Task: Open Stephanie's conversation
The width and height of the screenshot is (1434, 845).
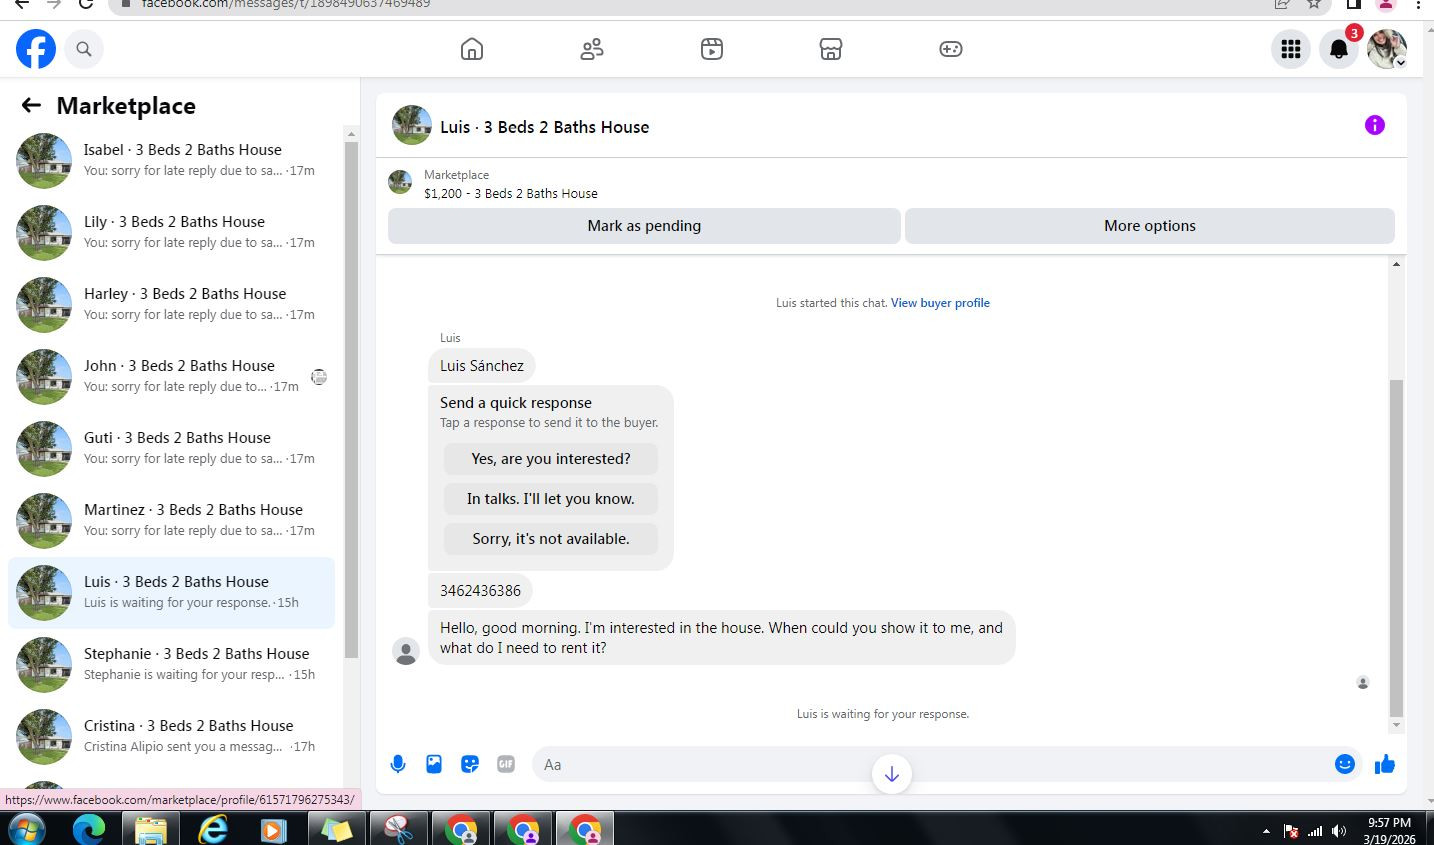Action: [171, 664]
